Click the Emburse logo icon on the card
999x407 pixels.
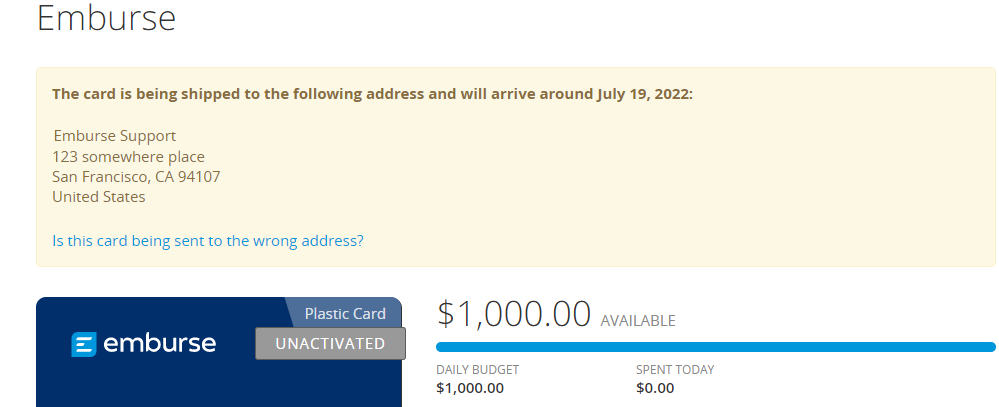[84, 344]
